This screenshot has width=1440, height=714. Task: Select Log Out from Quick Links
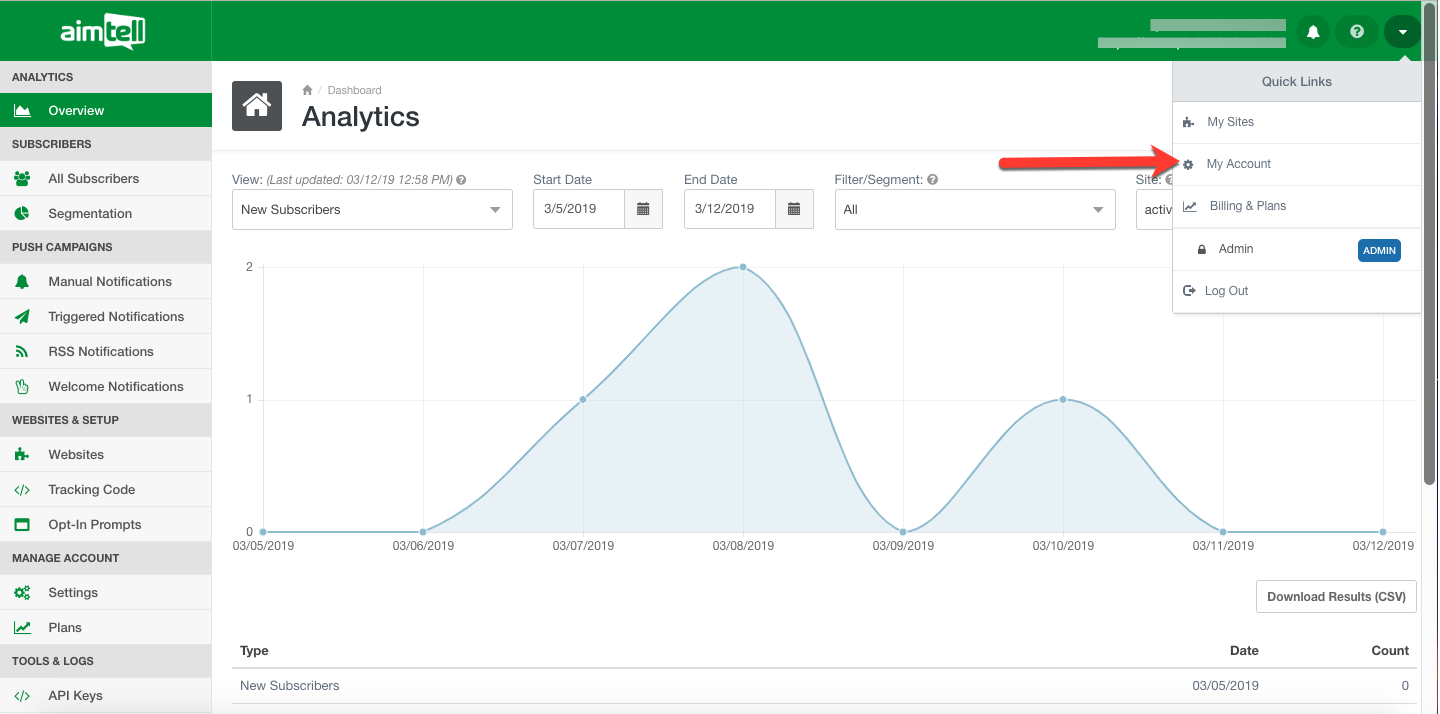pyautogui.click(x=1226, y=291)
